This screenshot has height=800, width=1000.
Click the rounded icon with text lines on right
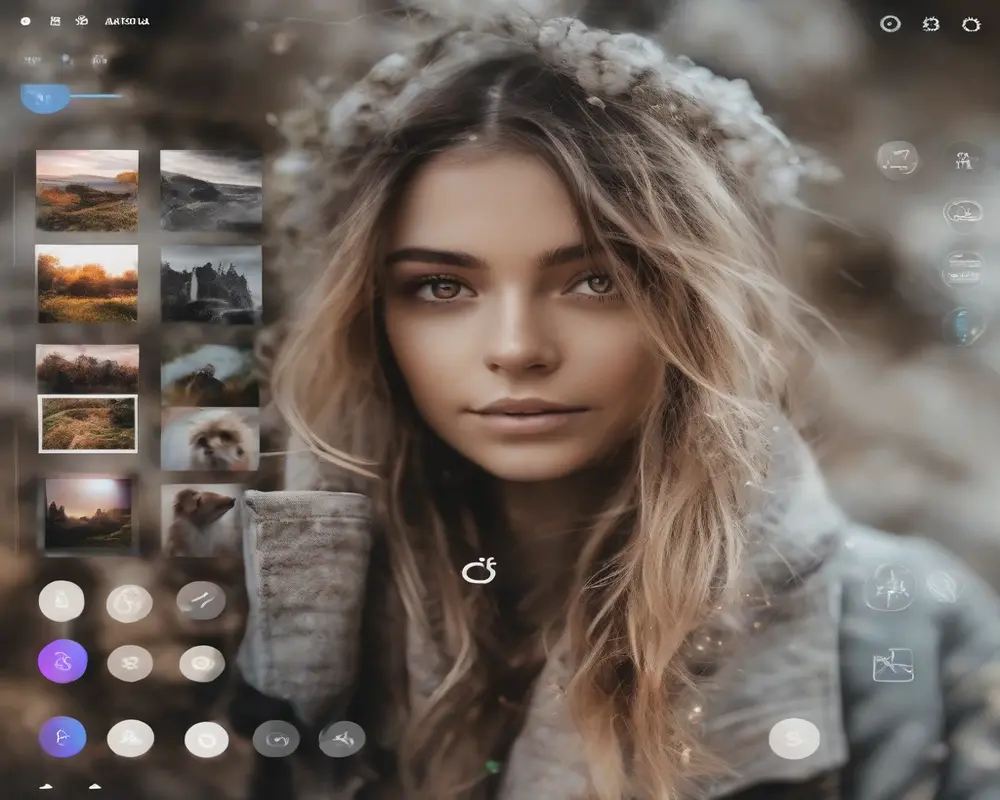tap(963, 269)
